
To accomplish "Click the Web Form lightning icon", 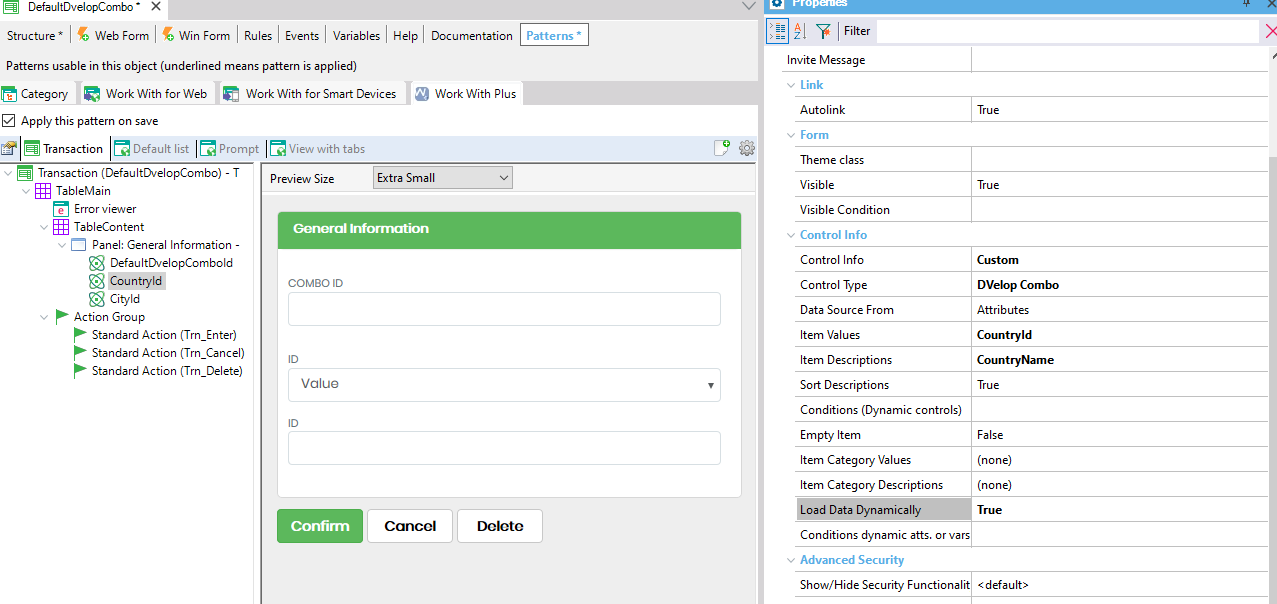I will click(x=84, y=35).
